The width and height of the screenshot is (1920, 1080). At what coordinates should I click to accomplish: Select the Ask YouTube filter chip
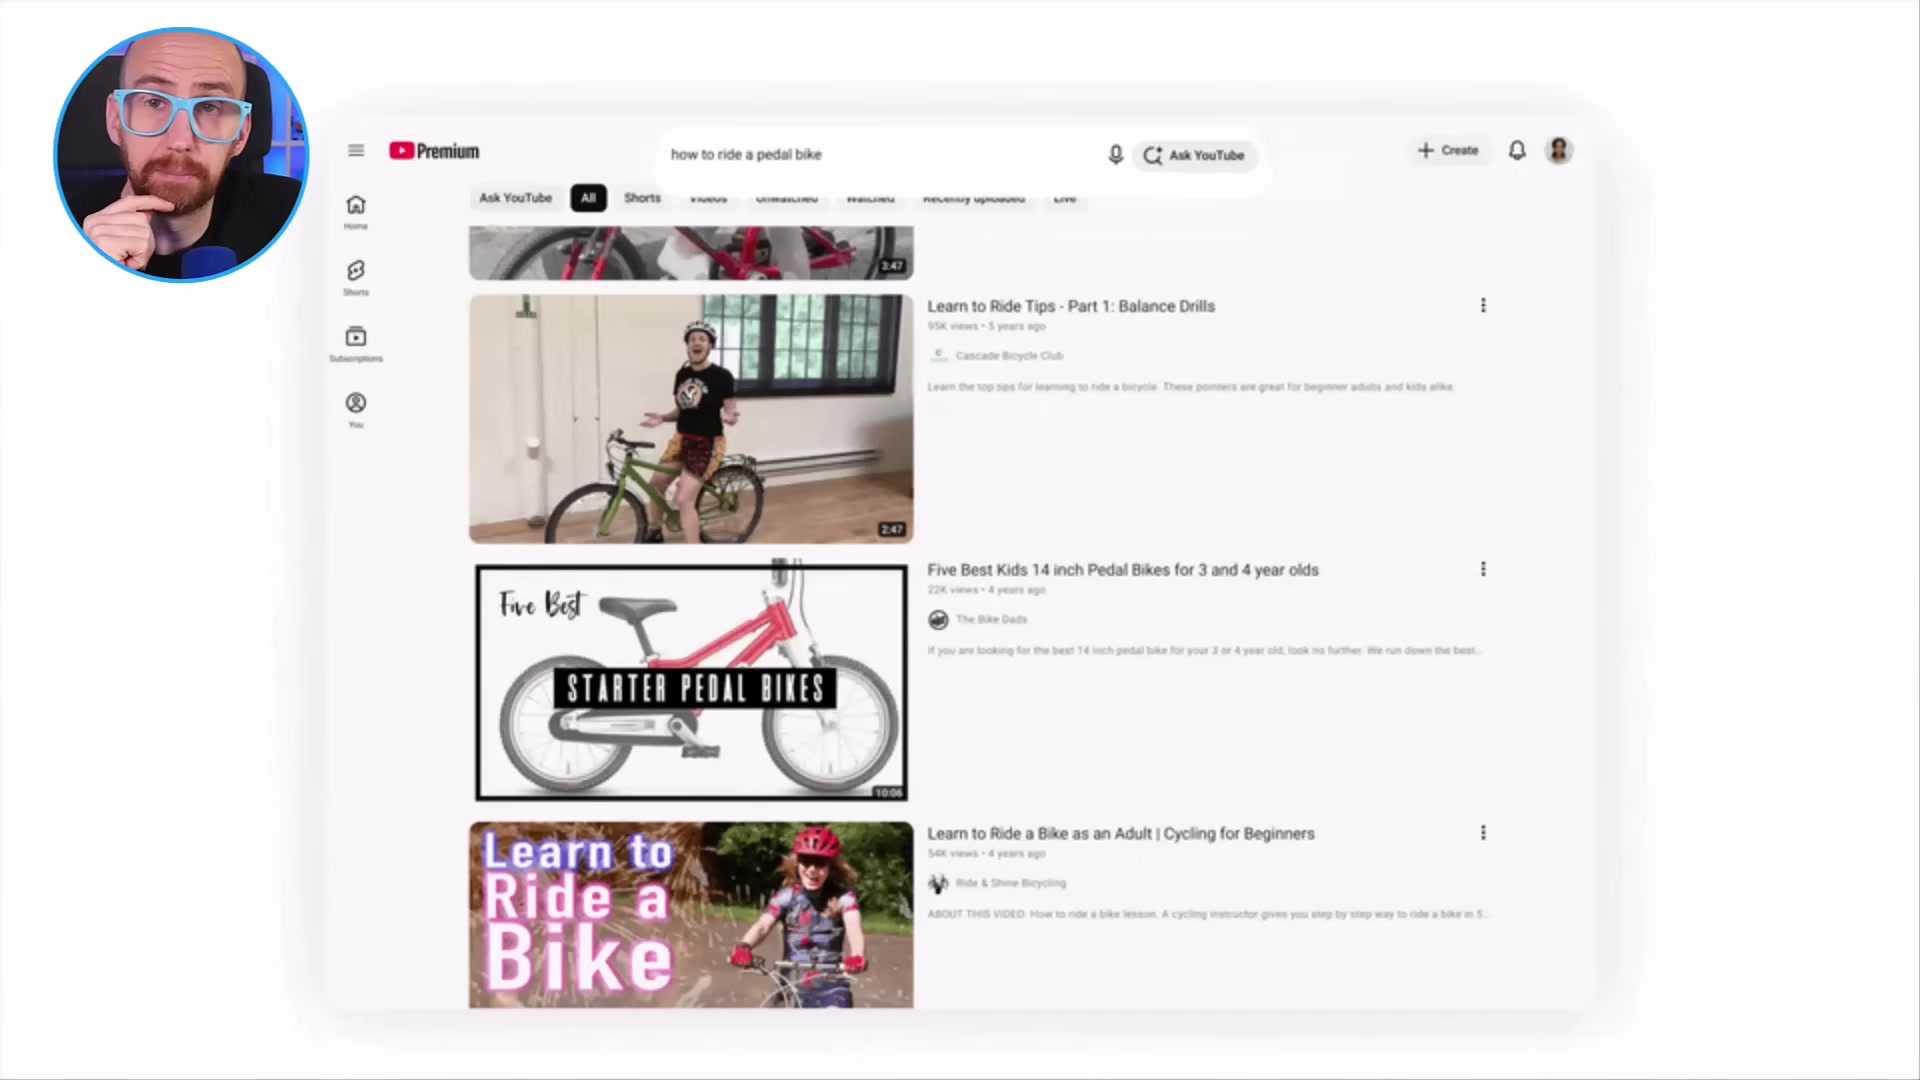tap(515, 198)
